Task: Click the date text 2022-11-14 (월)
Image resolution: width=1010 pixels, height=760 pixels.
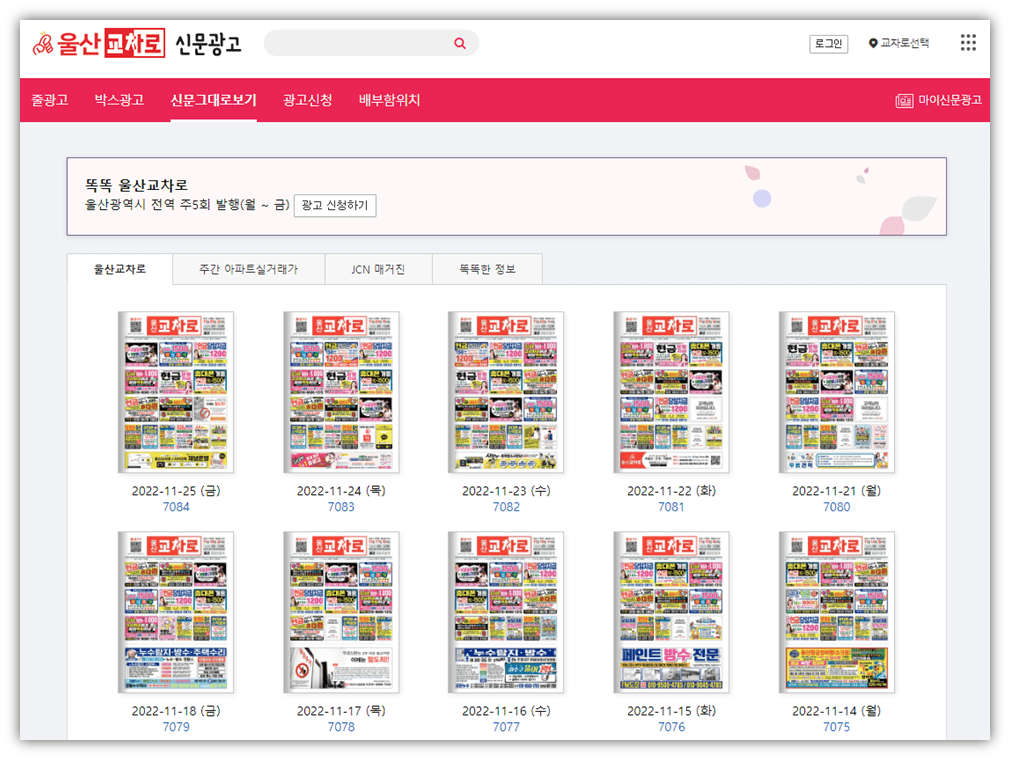Action: pyautogui.click(x=837, y=711)
